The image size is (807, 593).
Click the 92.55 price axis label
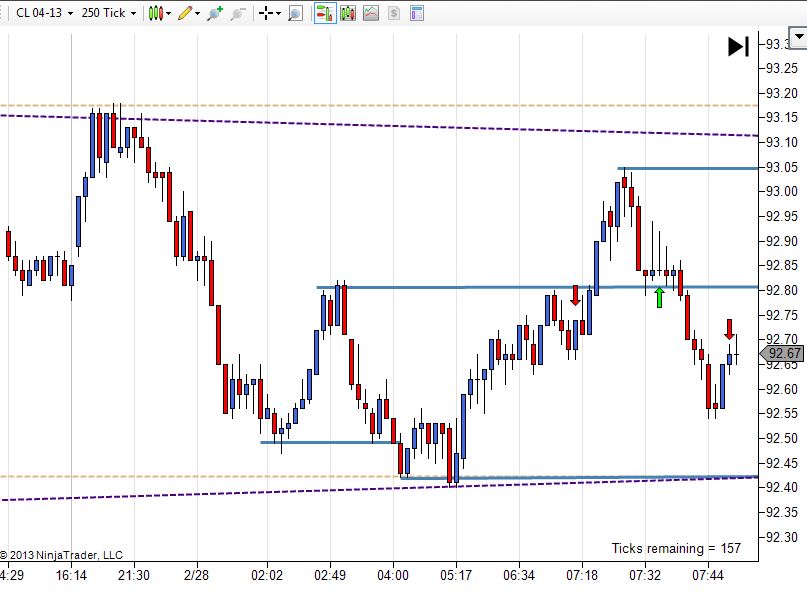(x=782, y=413)
